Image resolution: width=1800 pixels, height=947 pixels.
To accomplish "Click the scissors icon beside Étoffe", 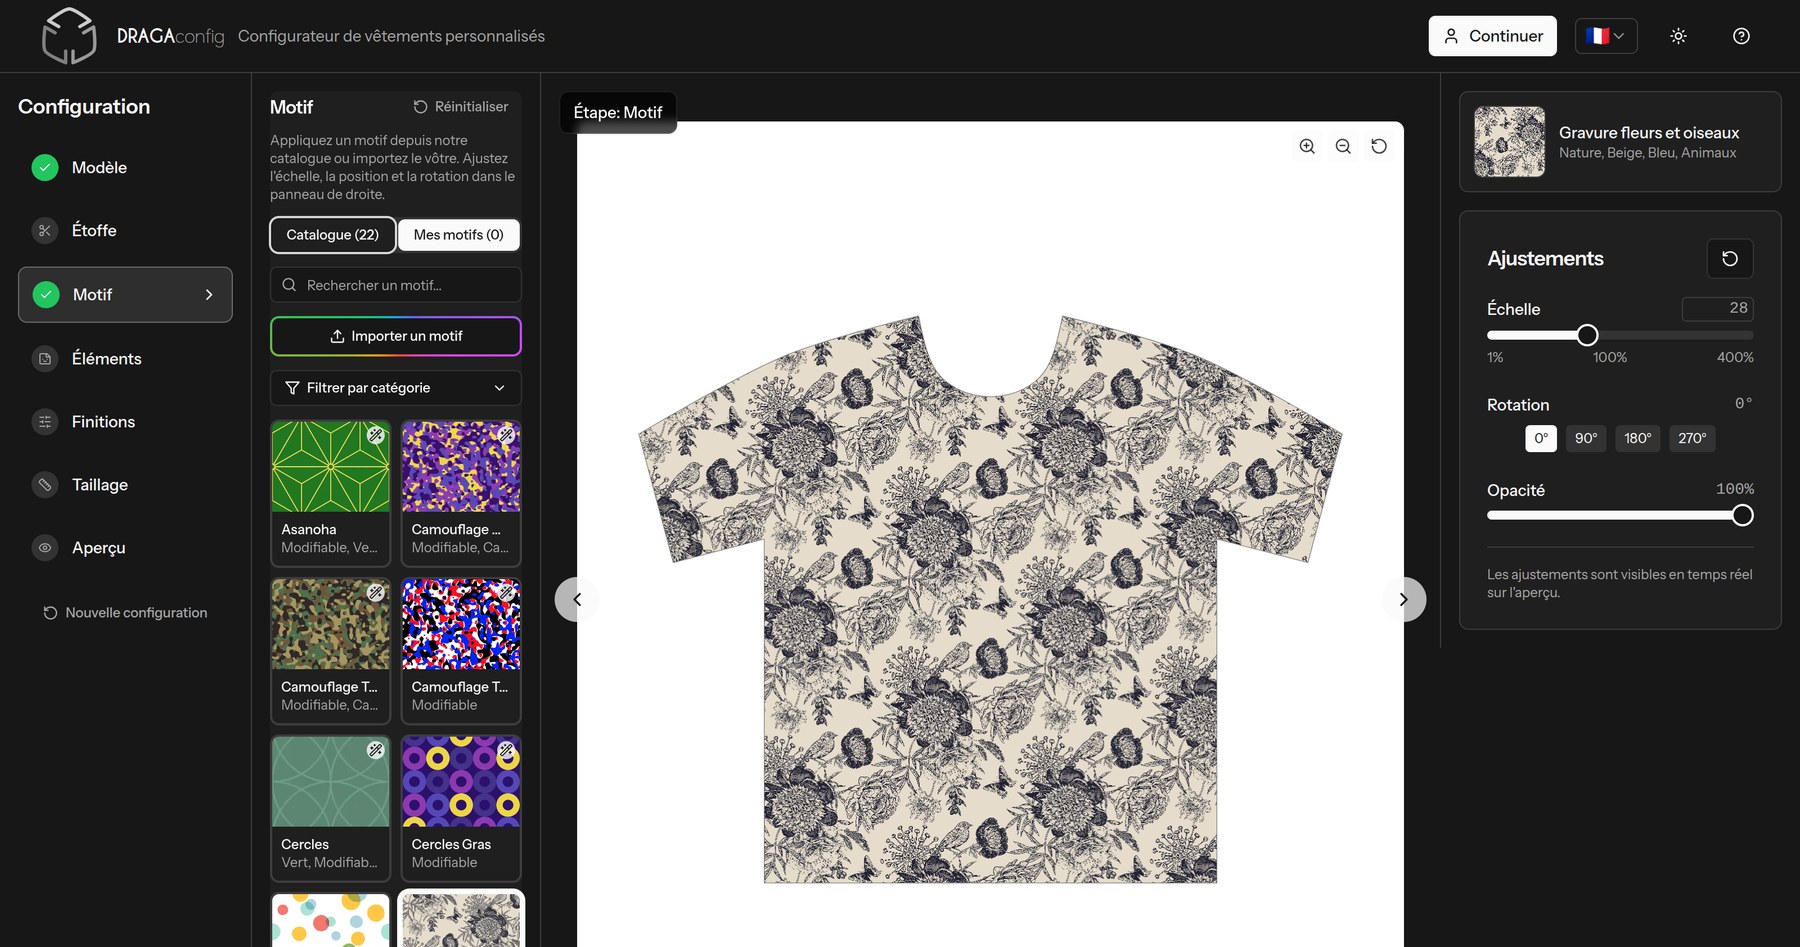I will (45, 231).
